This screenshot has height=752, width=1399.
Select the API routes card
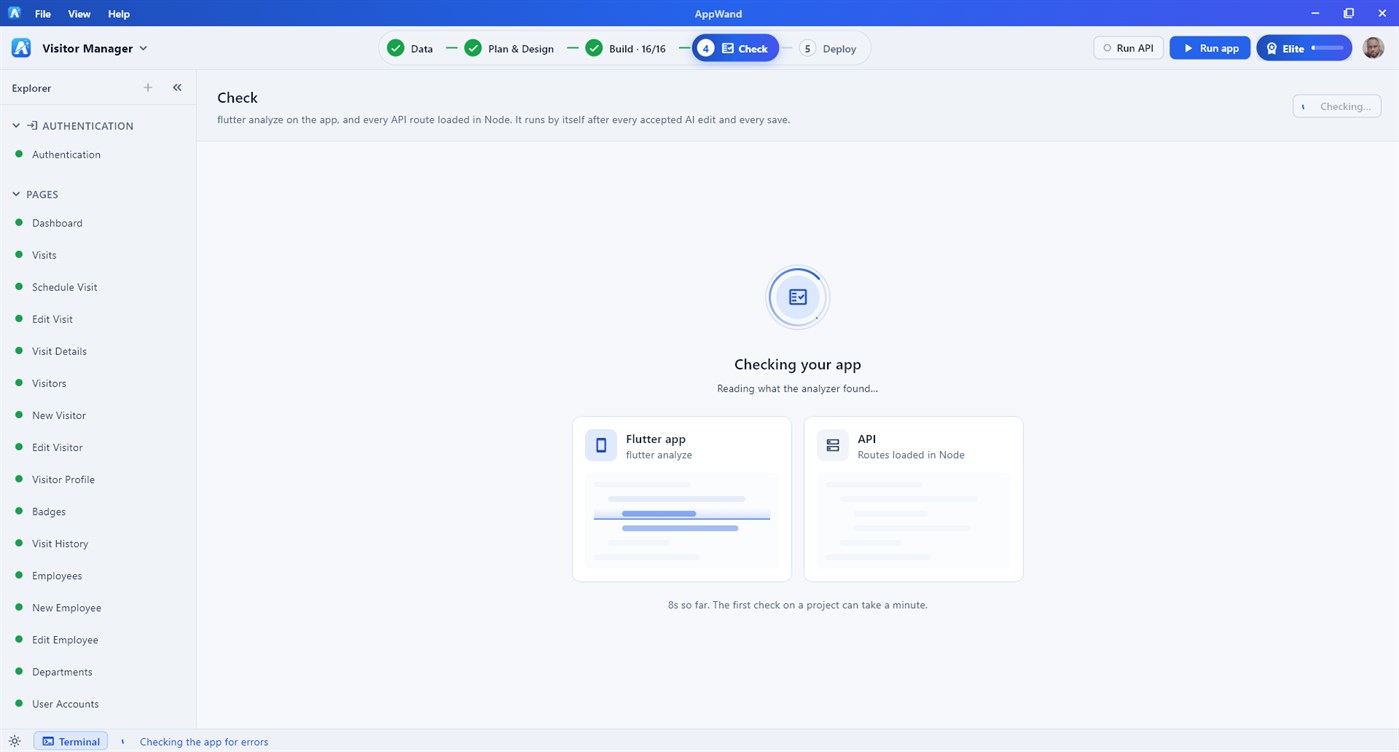pyautogui.click(x=914, y=499)
